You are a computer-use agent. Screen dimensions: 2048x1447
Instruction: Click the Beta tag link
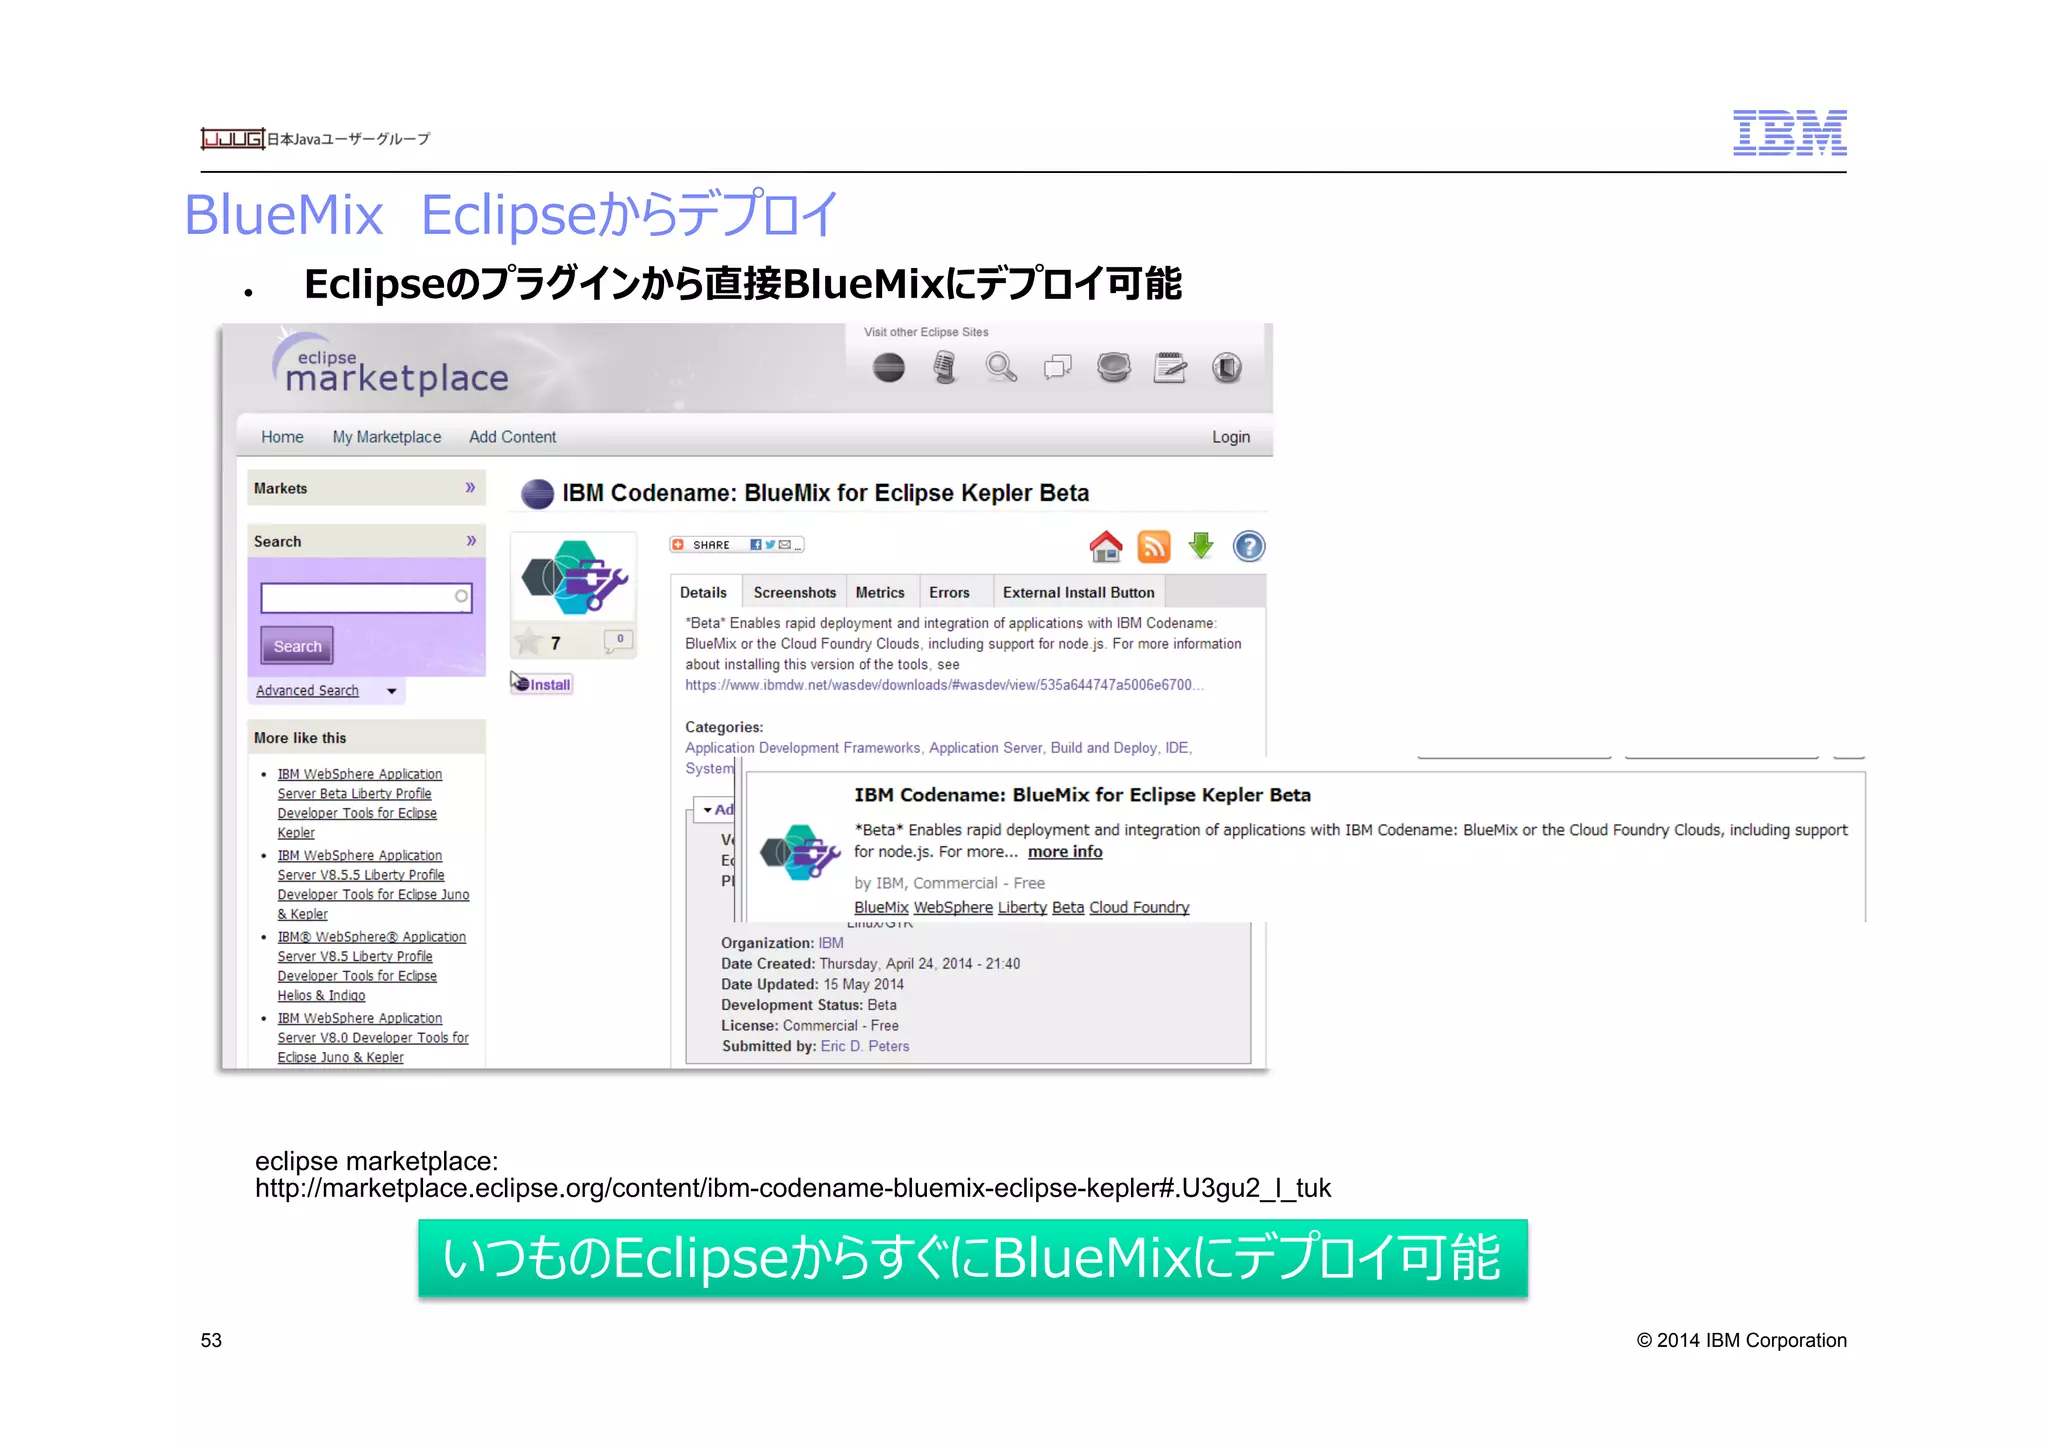pyautogui.click(x=1068, y=907)
